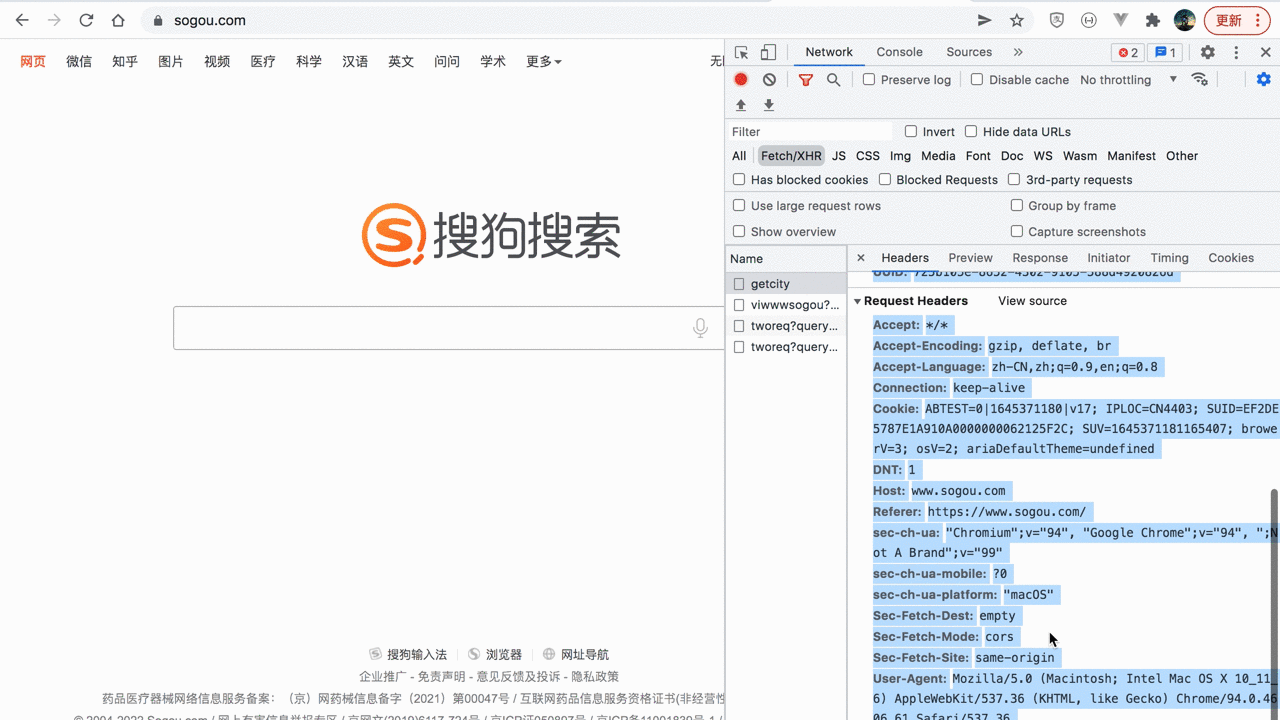This screenshot has height=720, width=1280.
Task: Stop recording the network log
Action: tap(740, 79)
